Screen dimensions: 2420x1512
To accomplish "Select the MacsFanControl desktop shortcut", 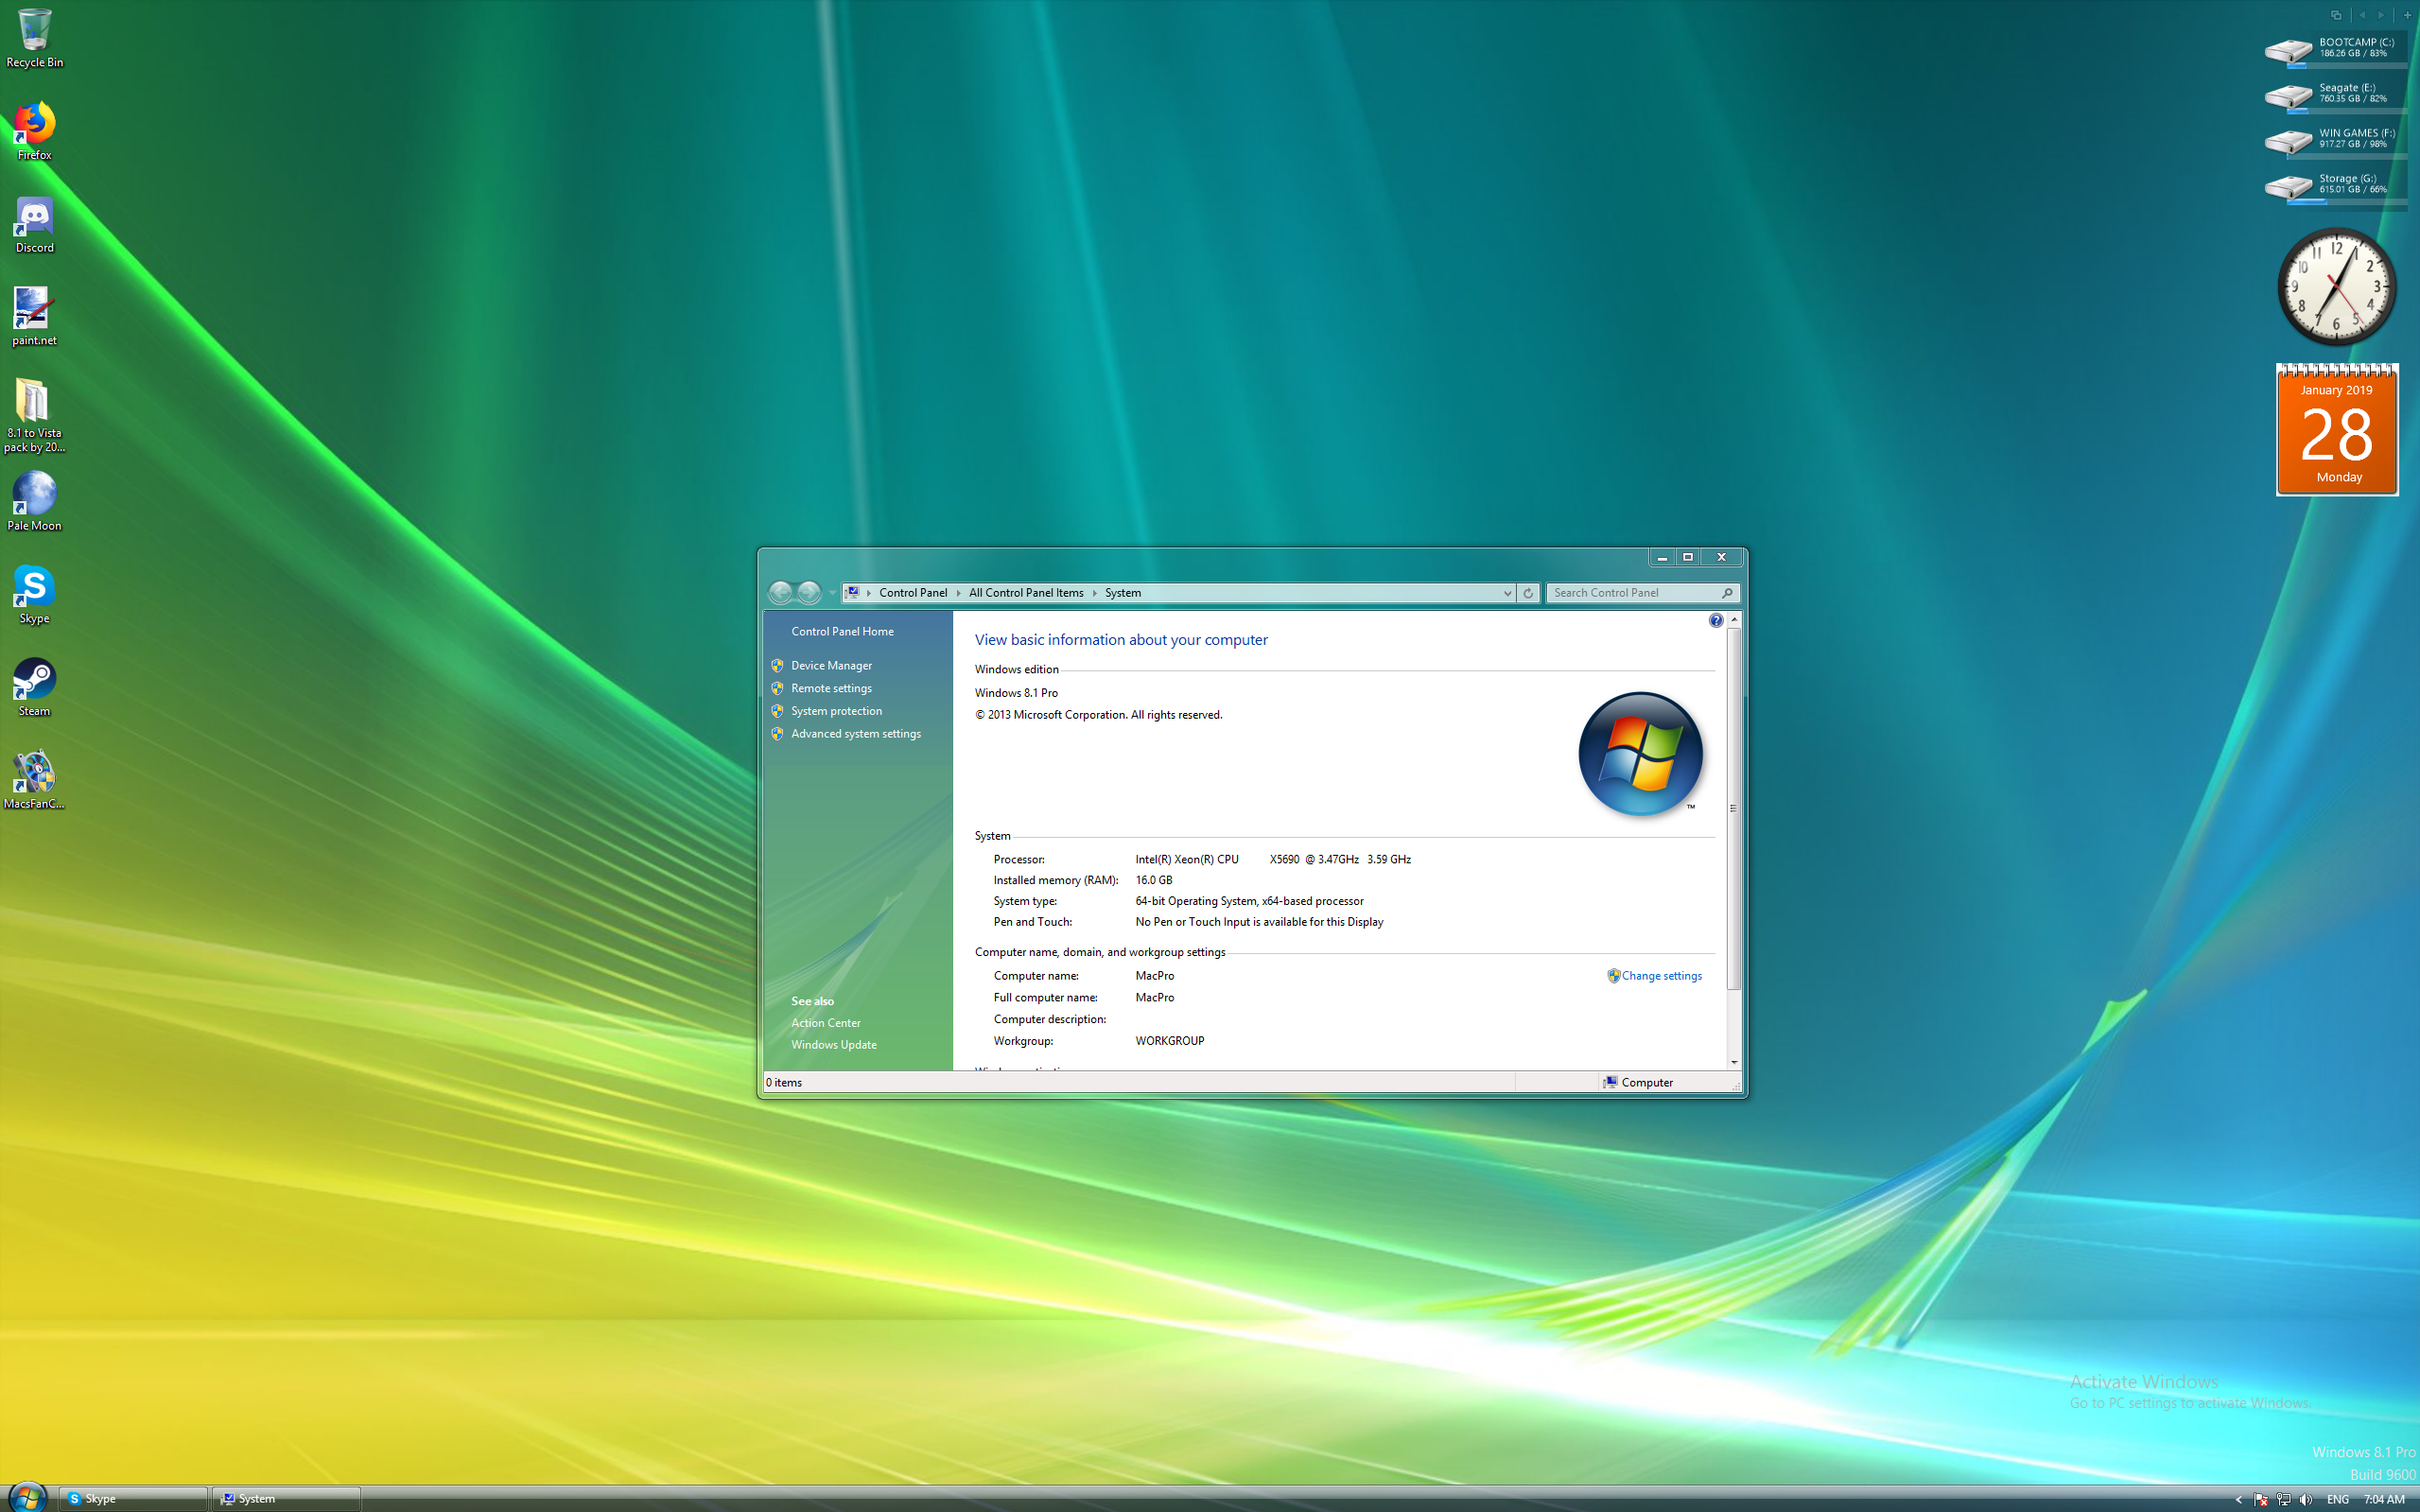I will click(x=34, y=780).
